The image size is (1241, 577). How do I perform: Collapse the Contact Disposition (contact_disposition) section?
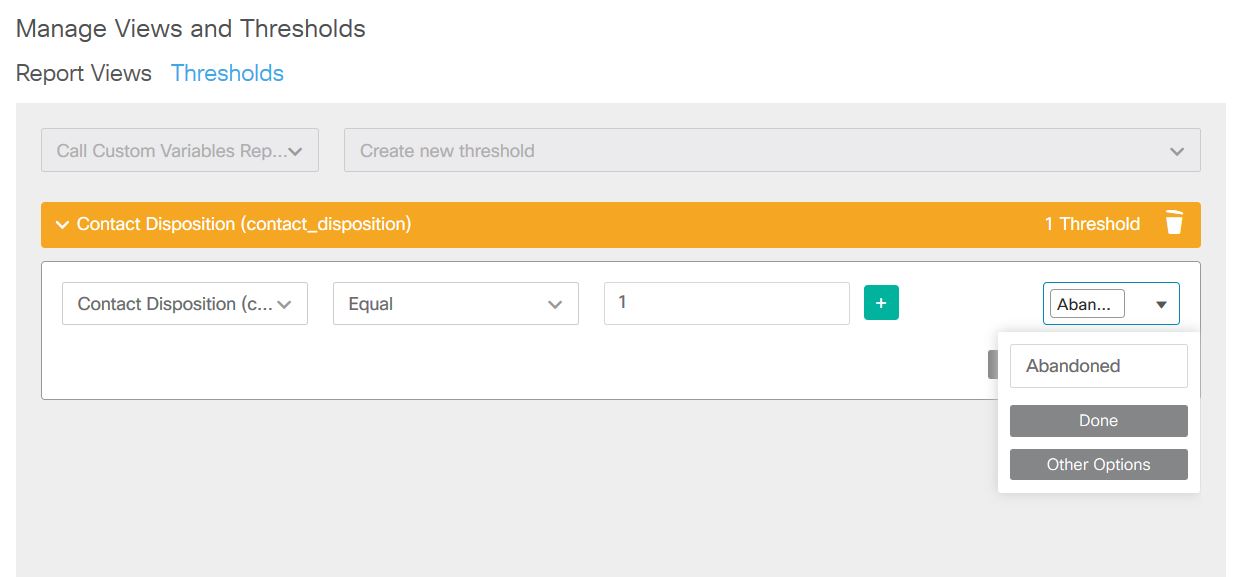click(61, 224)
